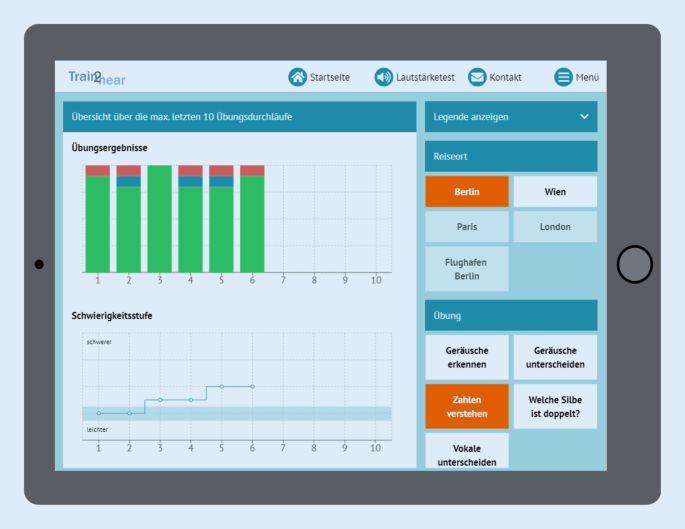
Task: Select Berlin as Reiseort
Action: tap(467, 191)
